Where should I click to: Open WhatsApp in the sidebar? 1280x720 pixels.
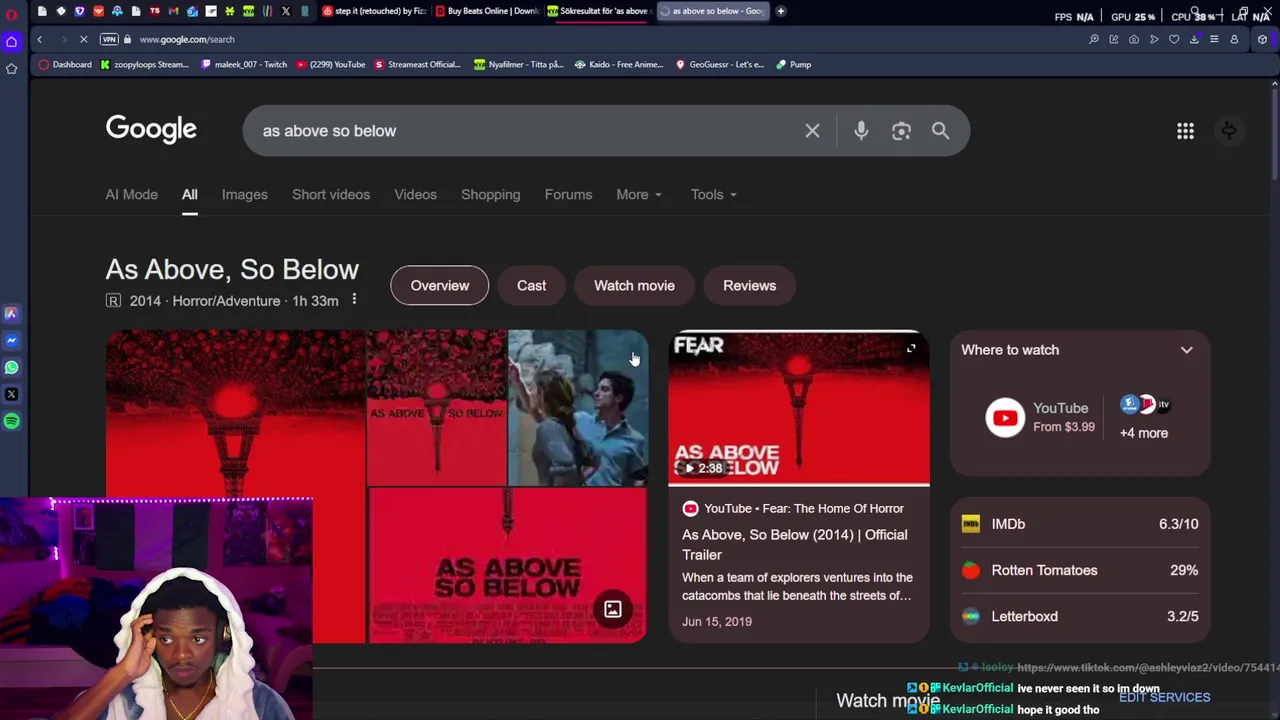[12, 367]
